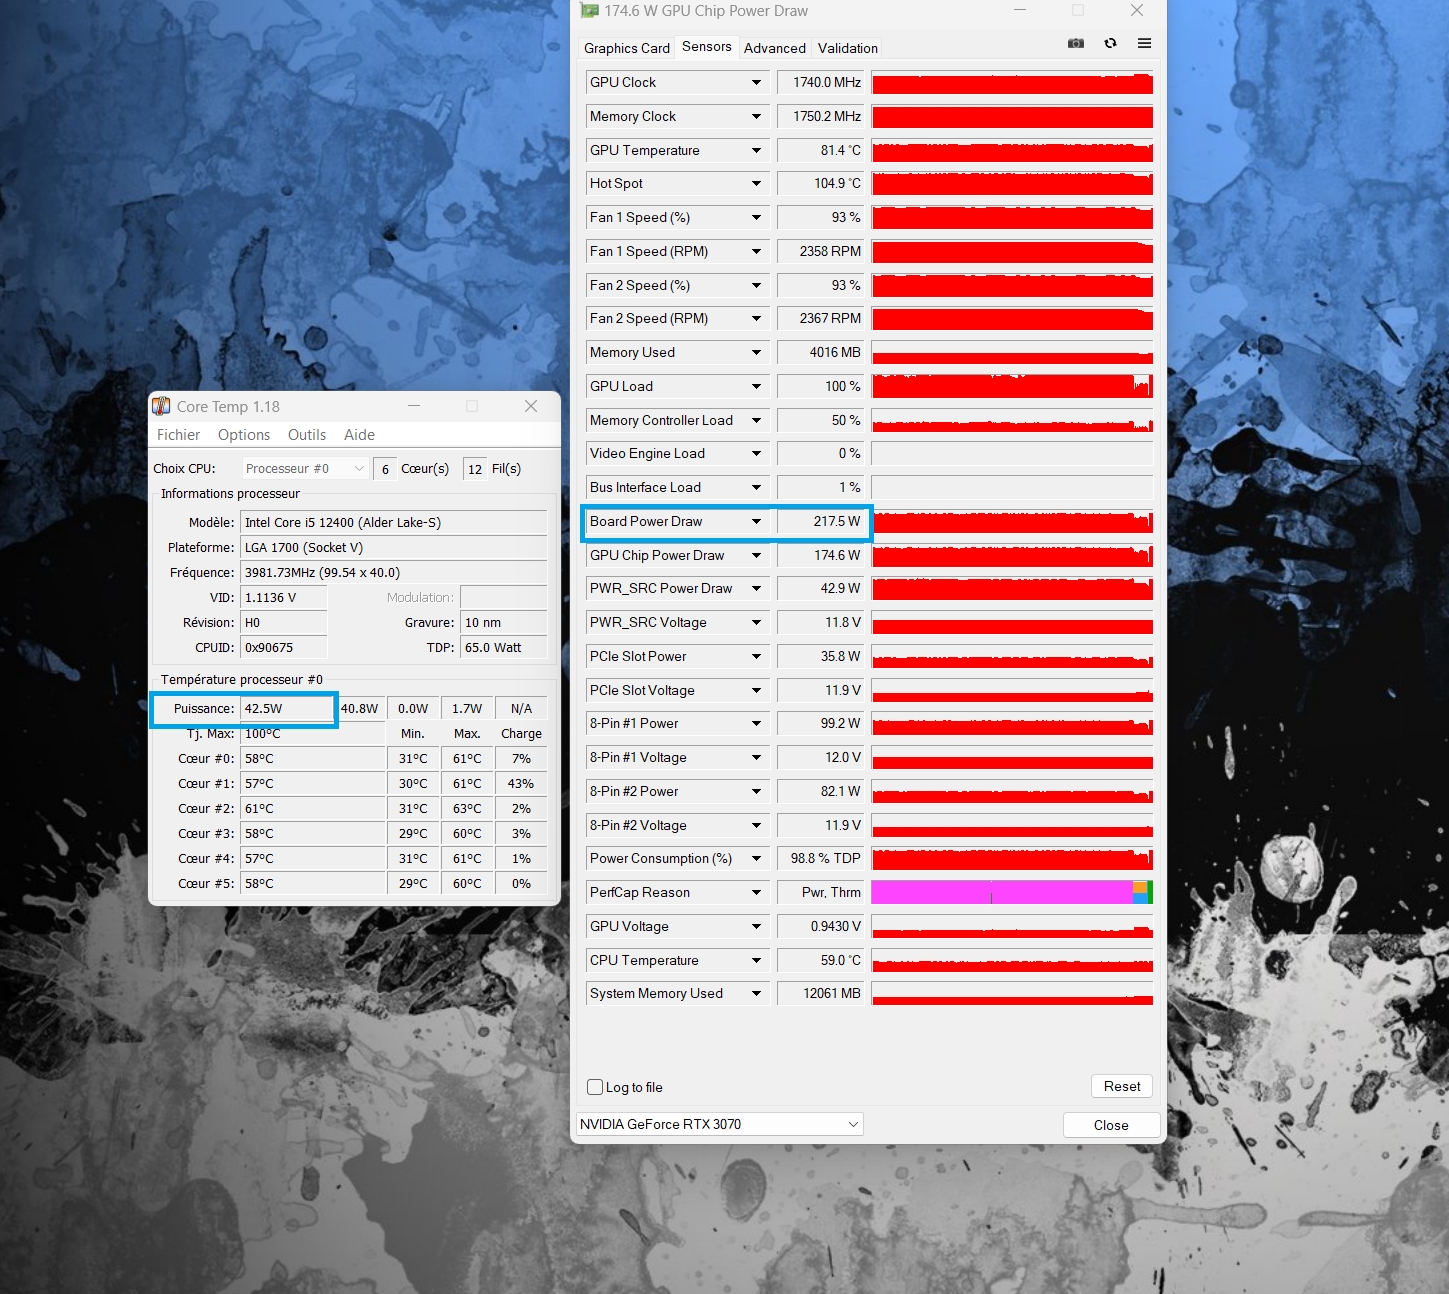Select the Sensors tab

(707, 47)
